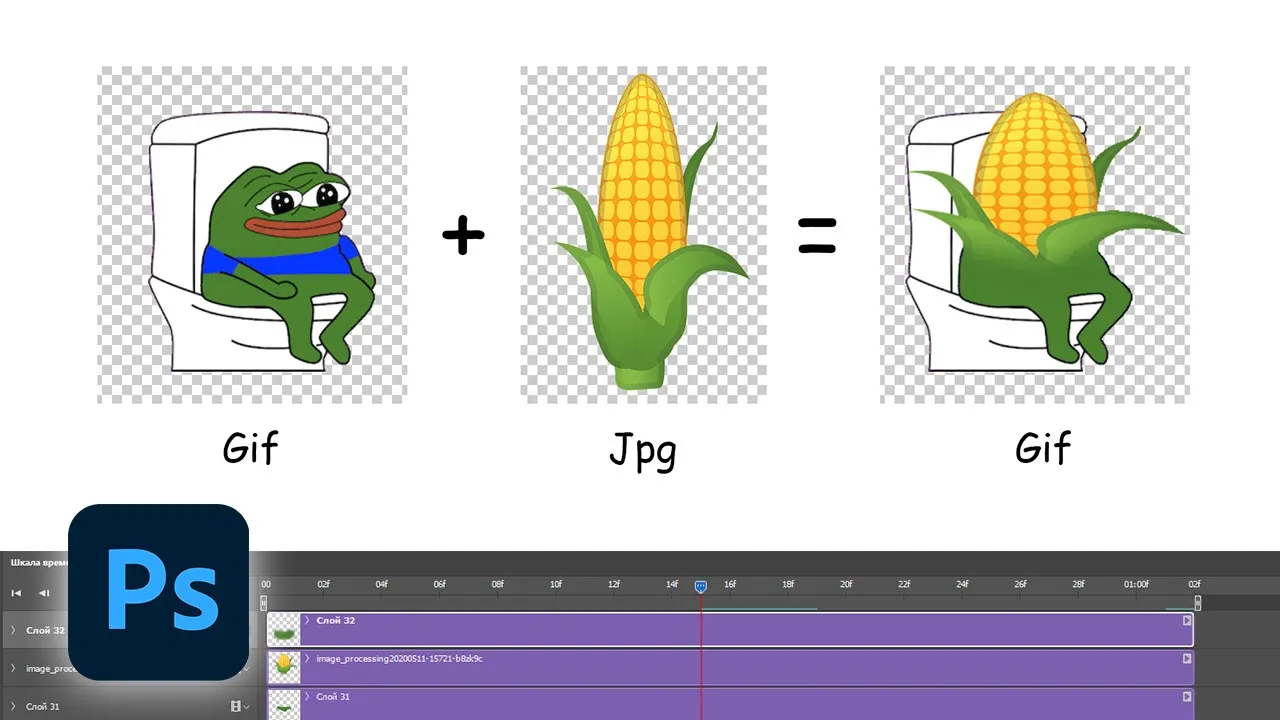
Task: Jump to frame 04f on the ruler
Action: pyautogui.click(x=382, y=584)
